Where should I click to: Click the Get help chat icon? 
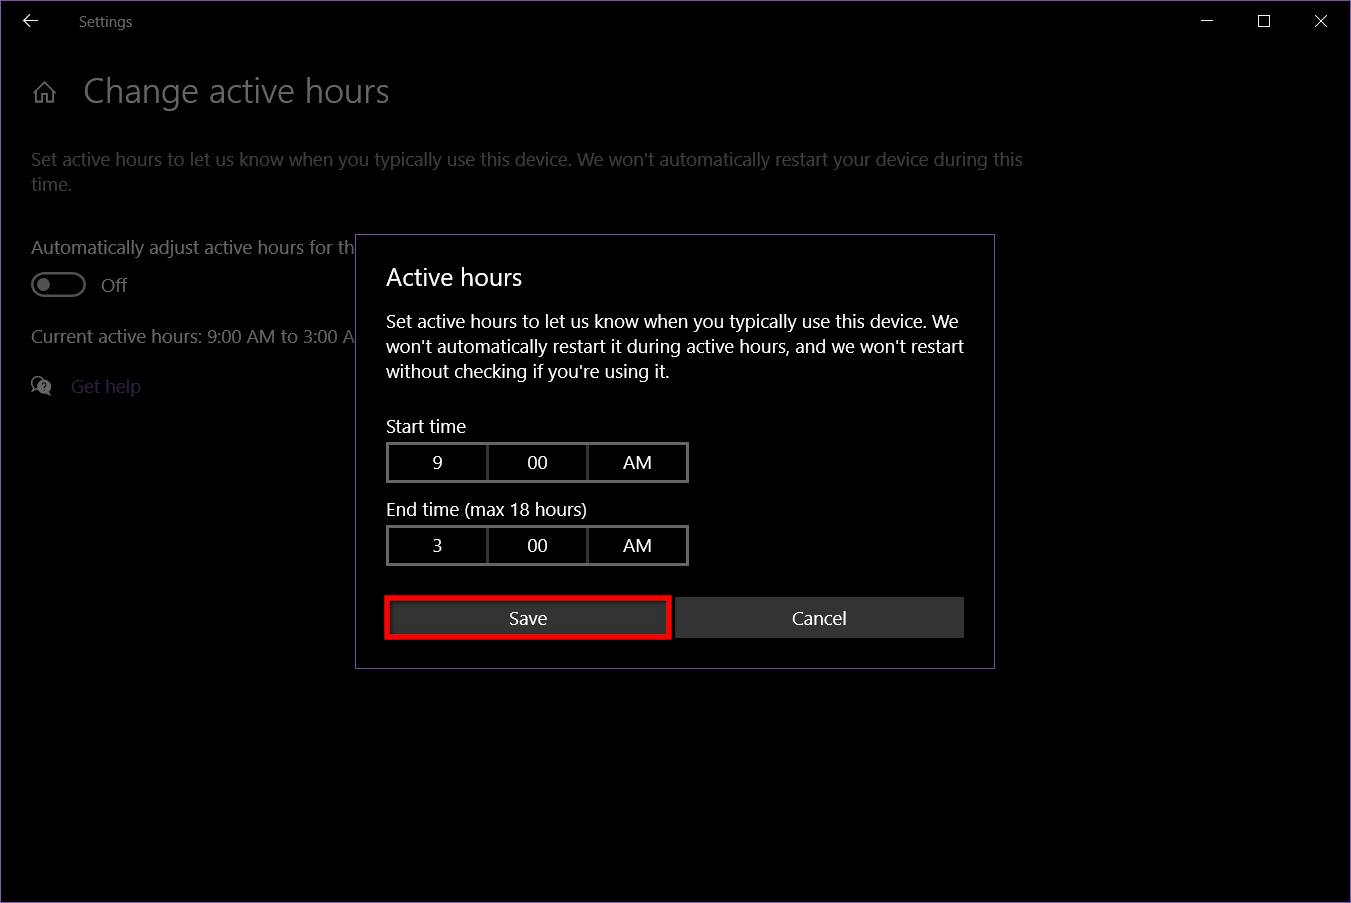(x=41, y=386)
